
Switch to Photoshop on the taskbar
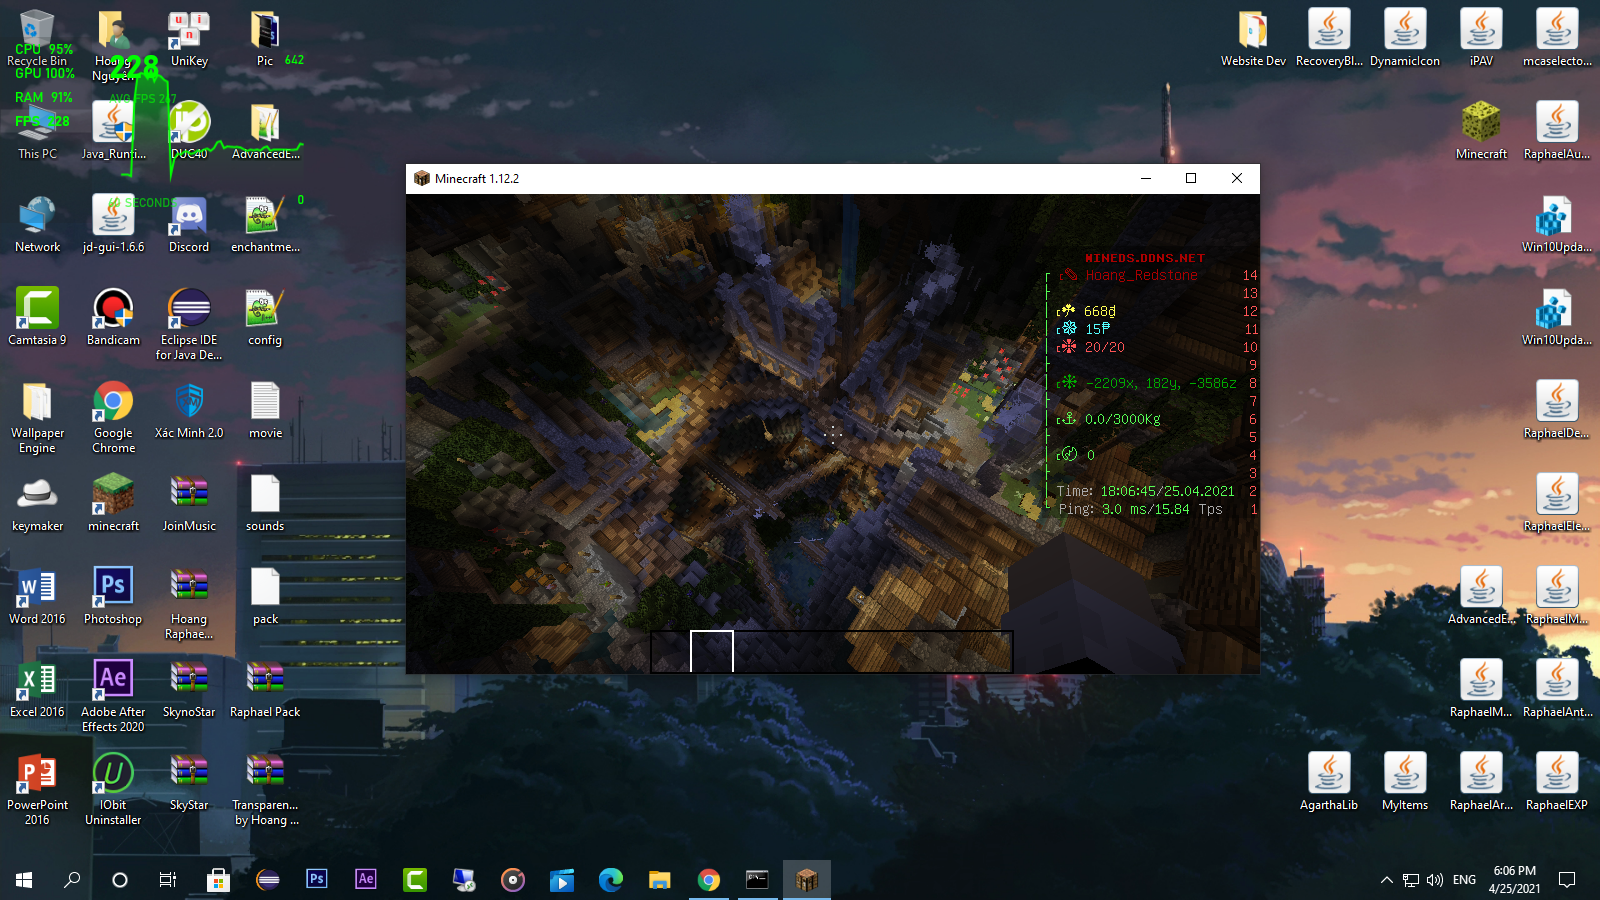pyautogui.click(x=317, y=880)
